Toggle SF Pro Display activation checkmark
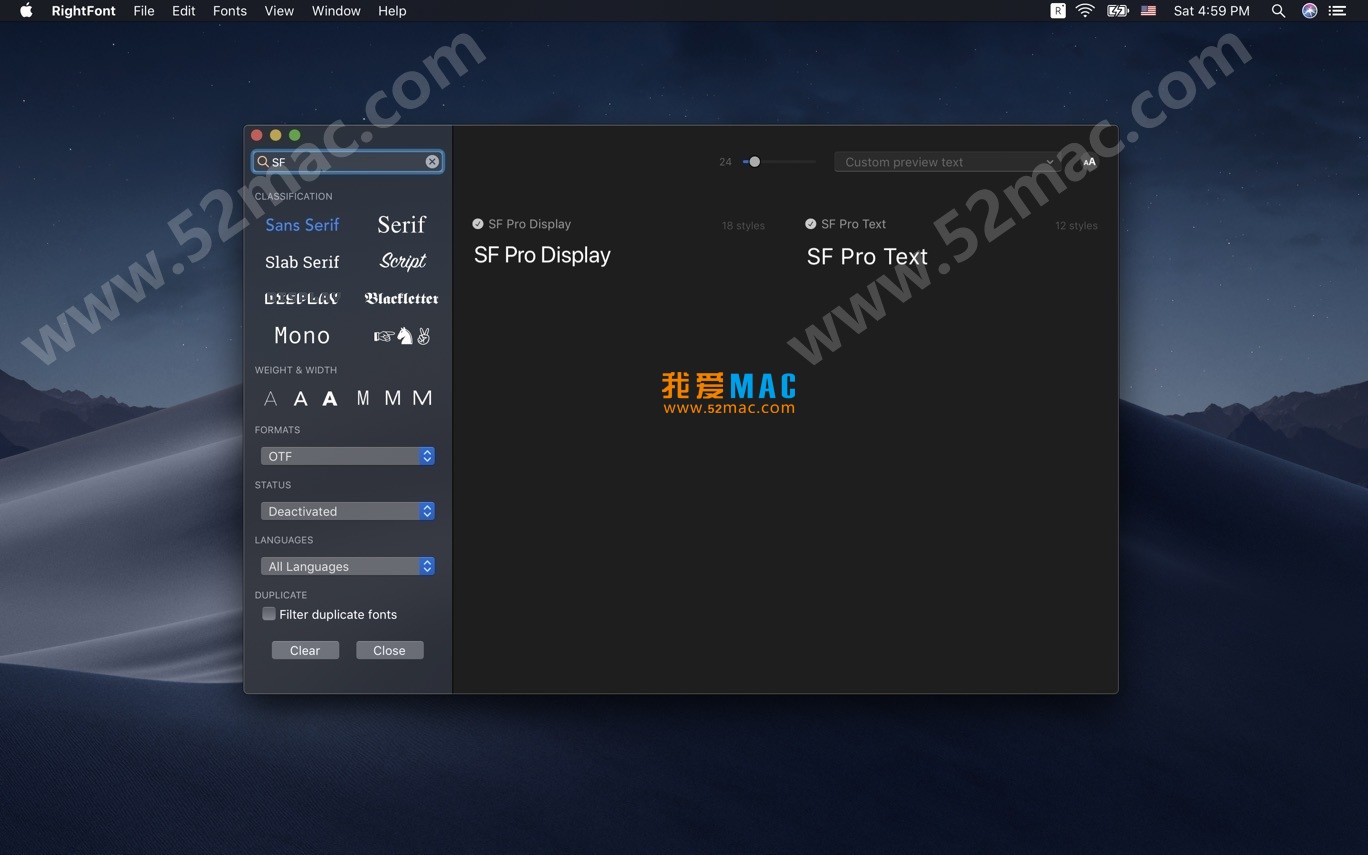The width and height of the screenshot is (1368, 855). click(478, 224)
